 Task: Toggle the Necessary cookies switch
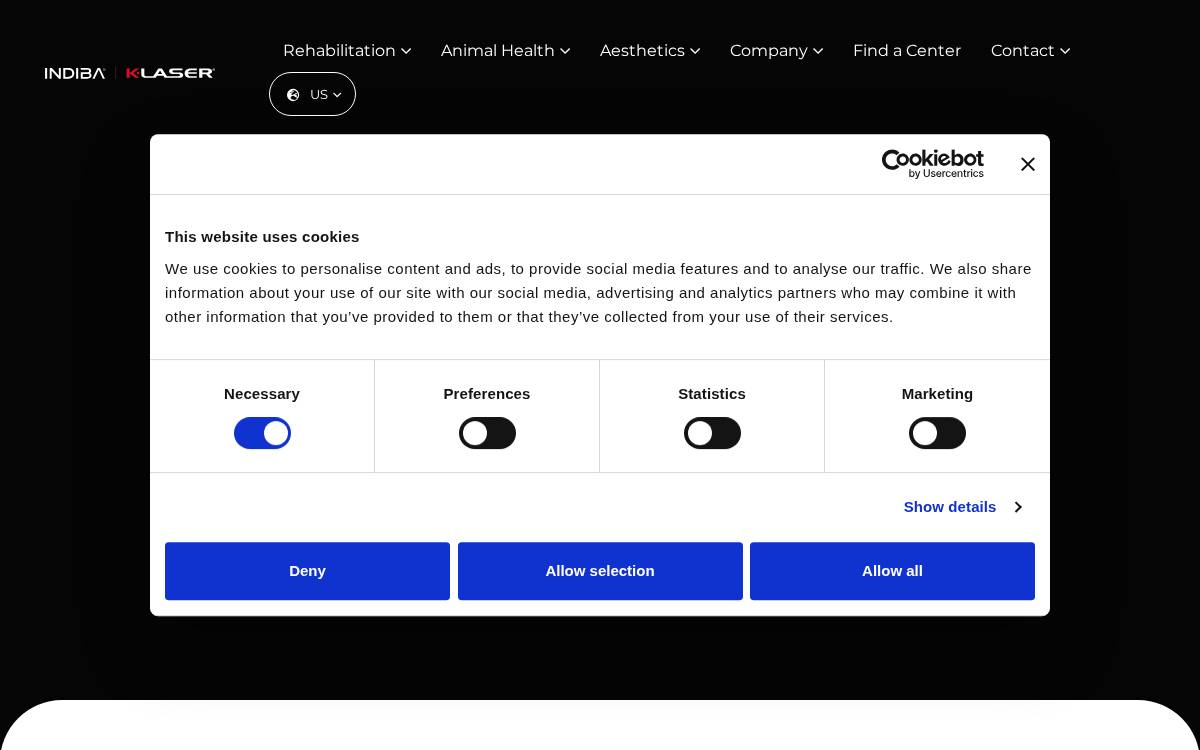pos(262,433)
